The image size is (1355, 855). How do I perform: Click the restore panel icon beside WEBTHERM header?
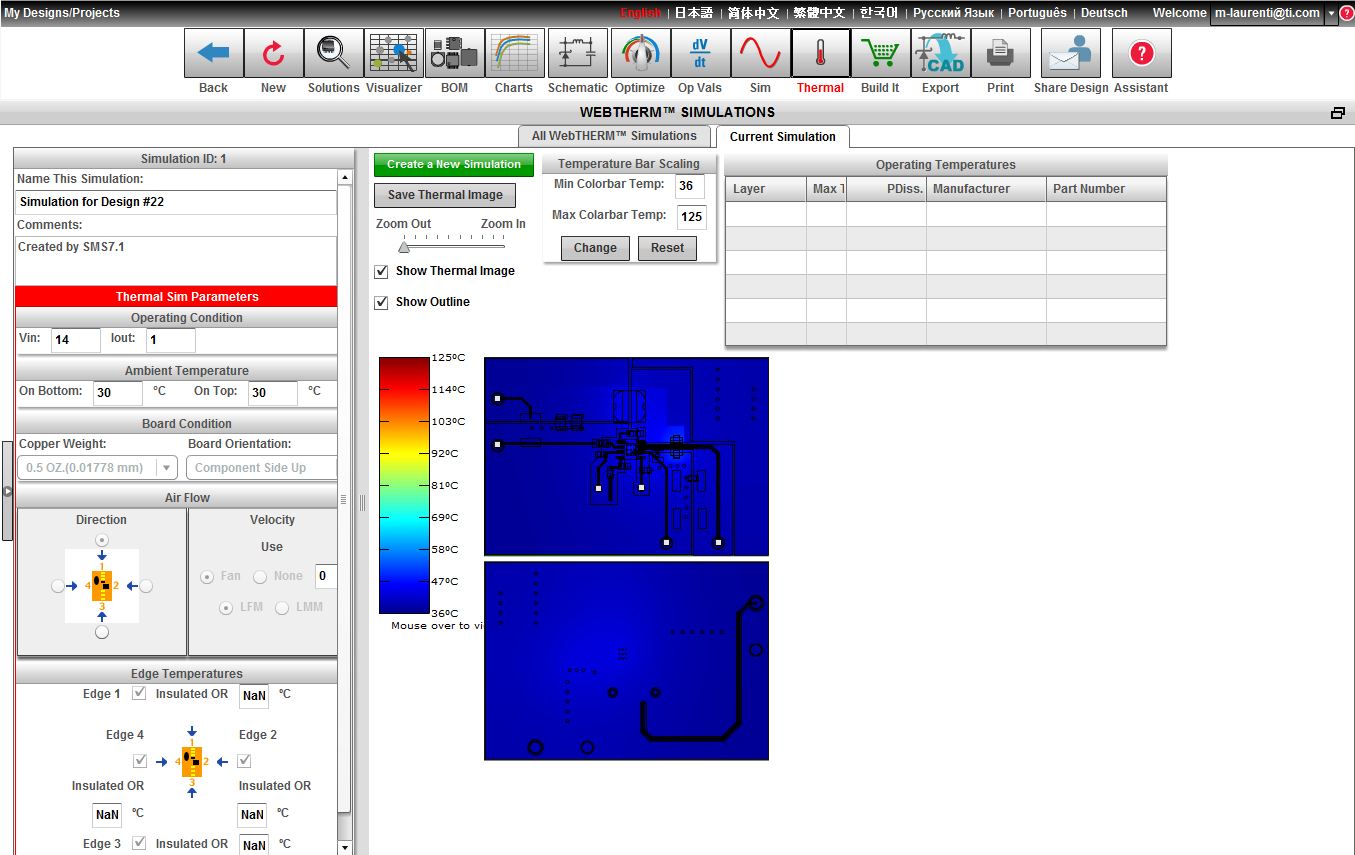(1338, 113)
